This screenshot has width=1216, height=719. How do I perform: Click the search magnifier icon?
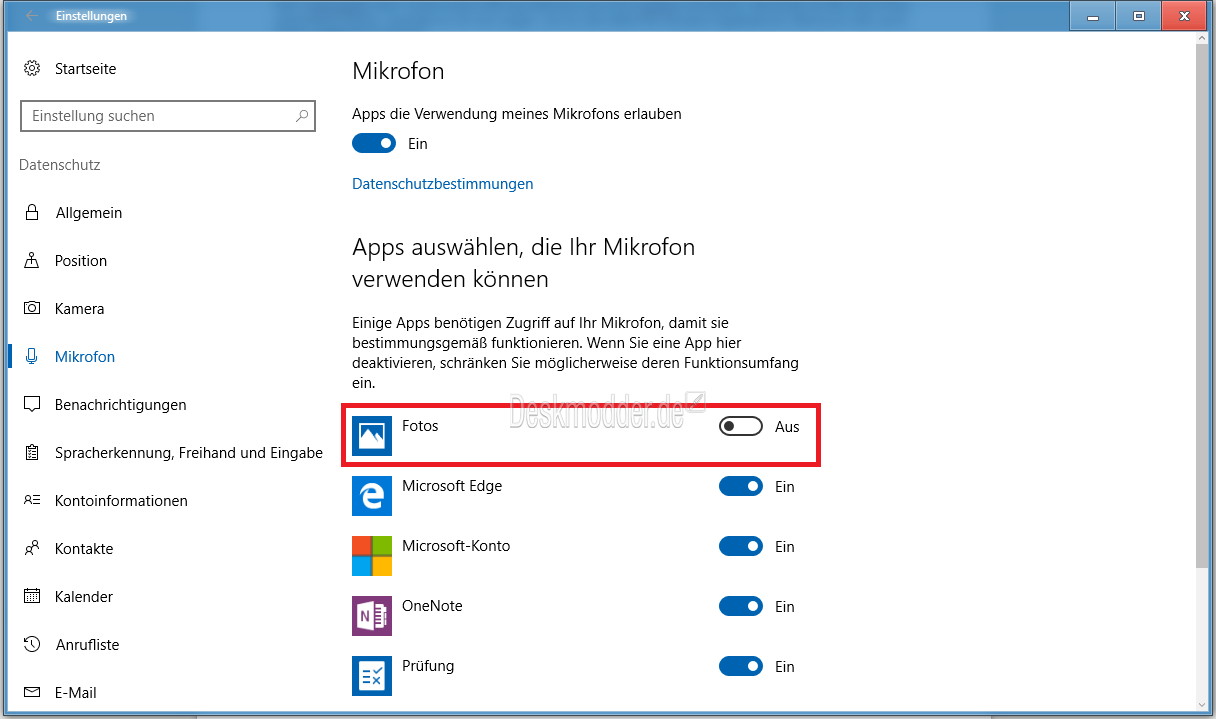[302, 116]
